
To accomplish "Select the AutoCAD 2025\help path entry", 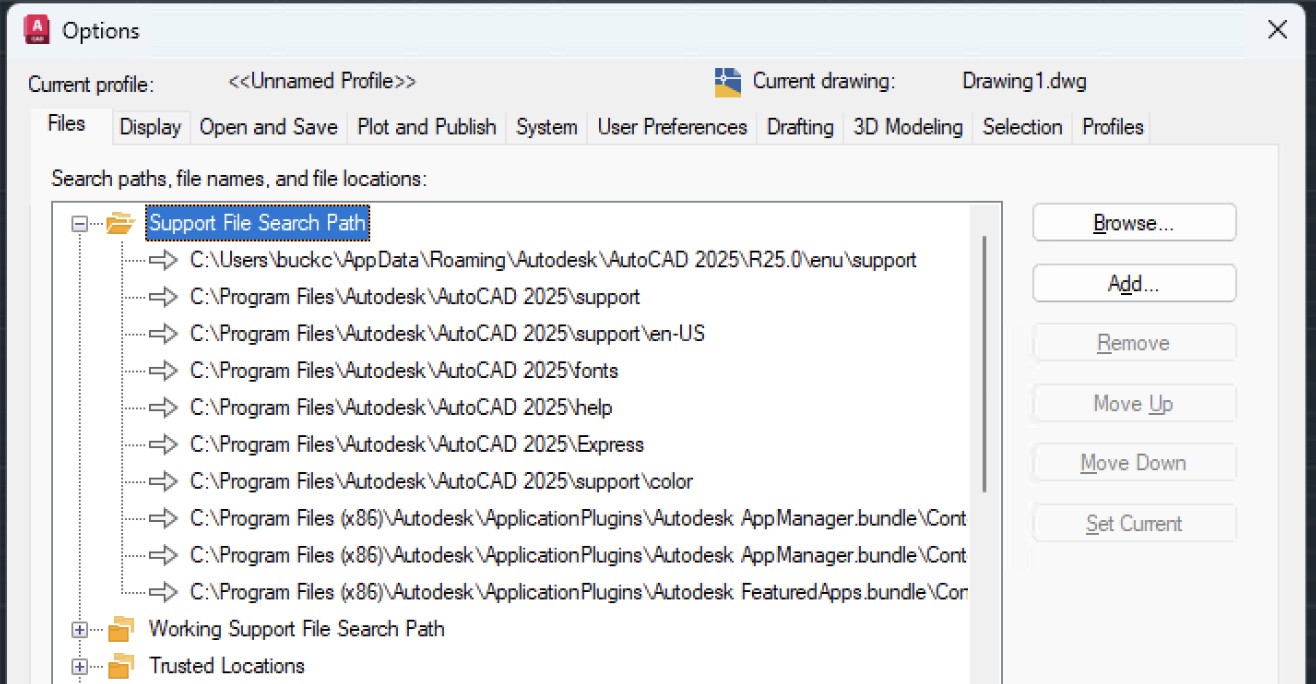I will click(401, 408).
